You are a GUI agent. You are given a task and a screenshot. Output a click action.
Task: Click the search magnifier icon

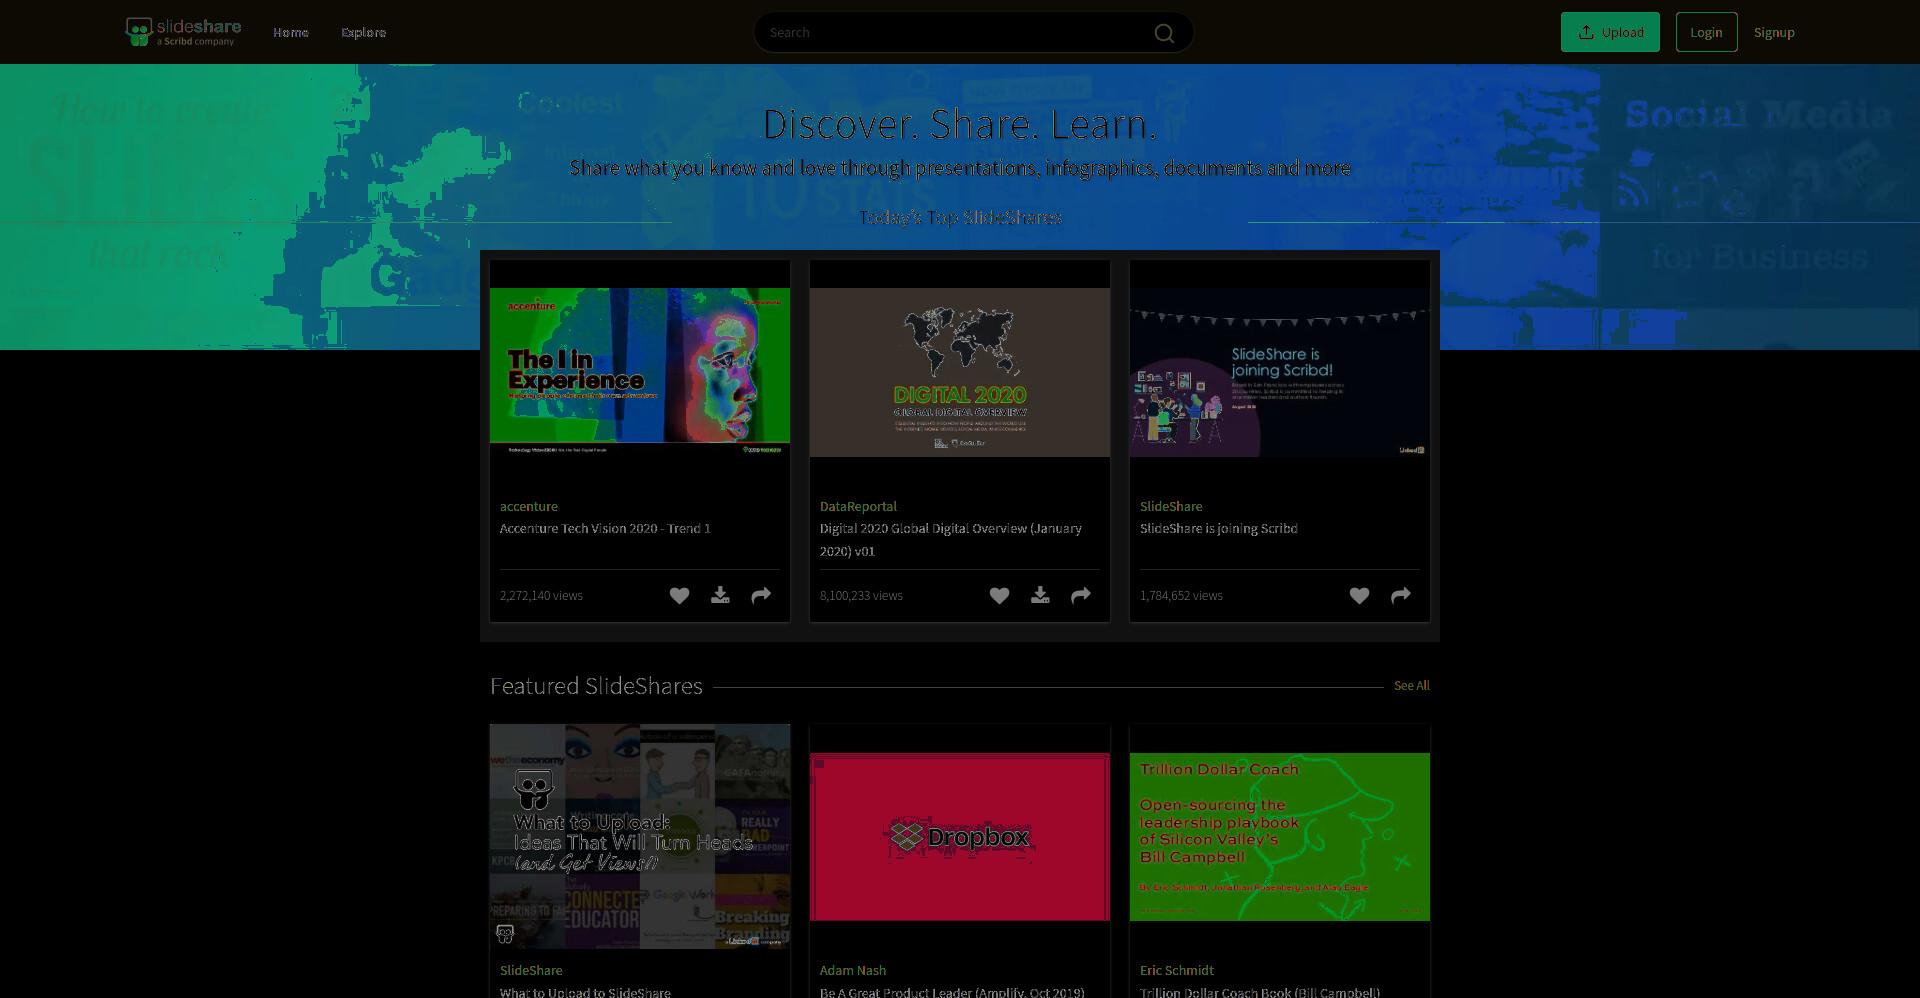(1164, 33)
